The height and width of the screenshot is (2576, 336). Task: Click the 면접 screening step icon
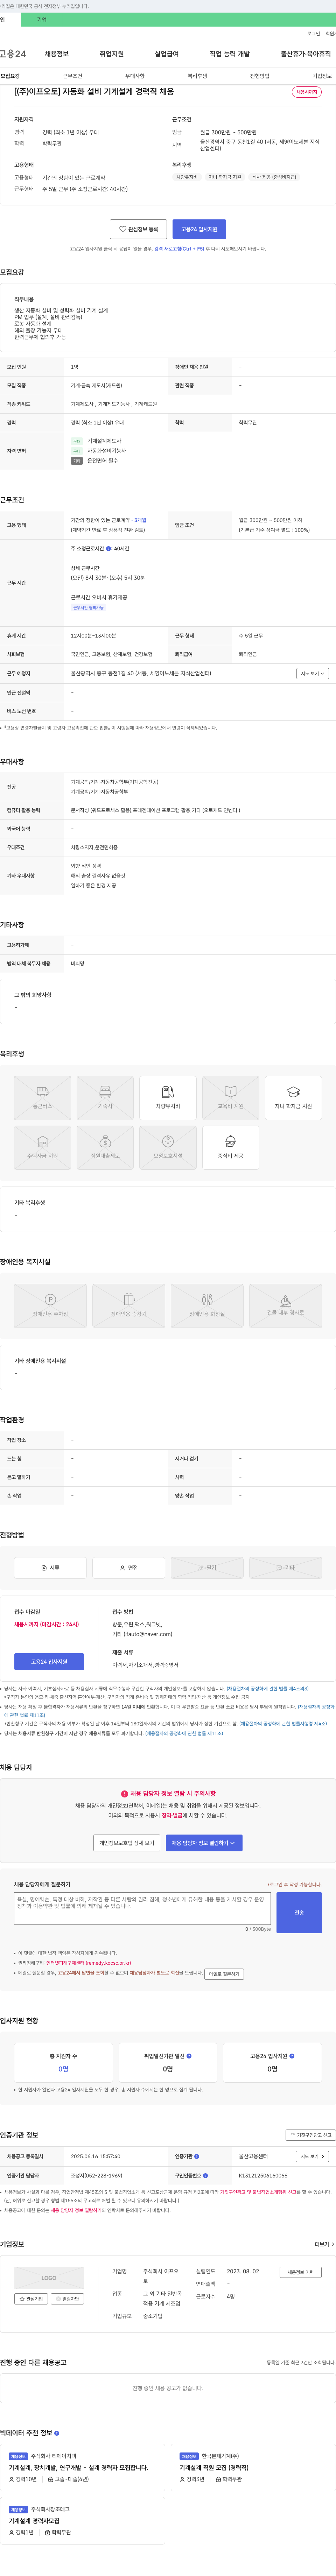[128, 1568]
